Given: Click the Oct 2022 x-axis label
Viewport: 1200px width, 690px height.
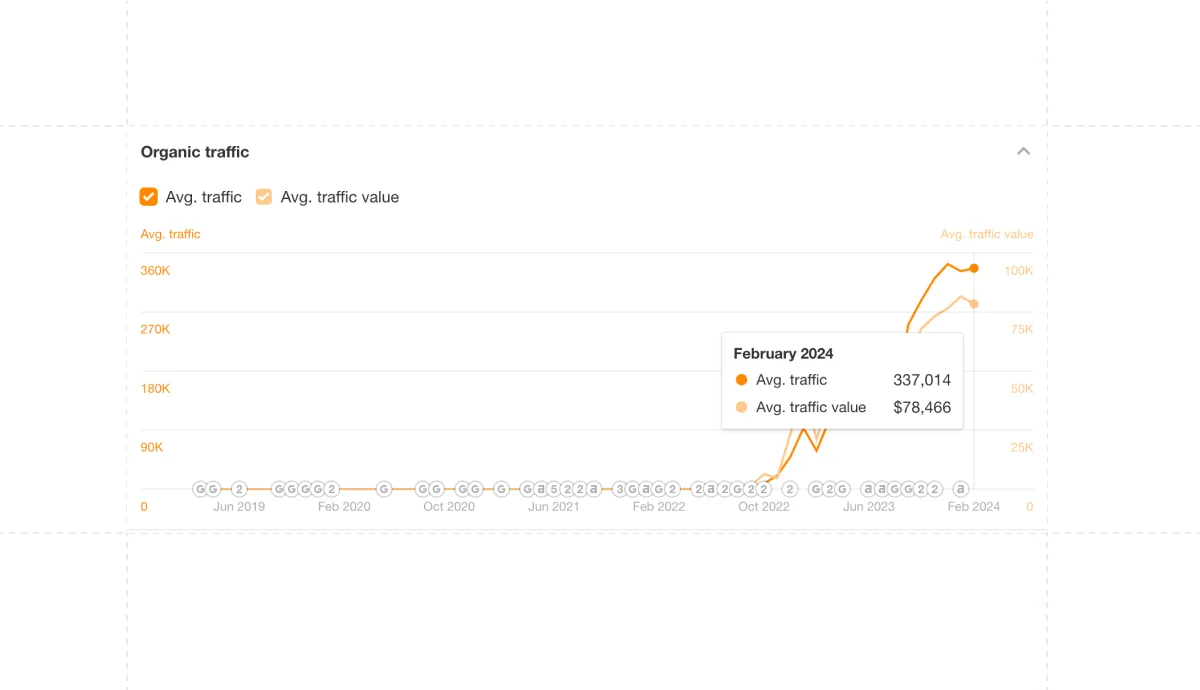Looking at the screenshot, I should point(764,507).
